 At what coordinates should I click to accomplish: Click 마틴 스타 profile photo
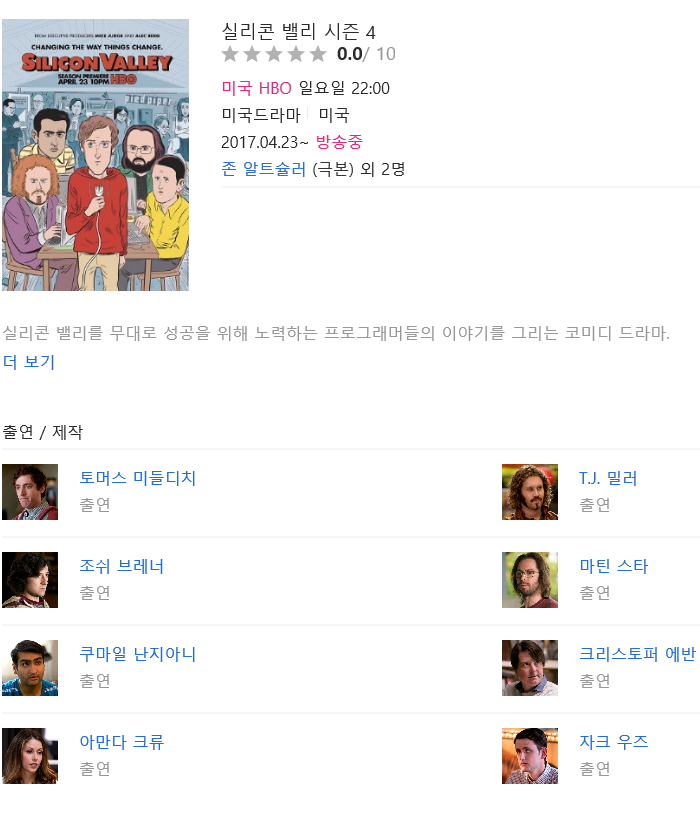(530, 580)
